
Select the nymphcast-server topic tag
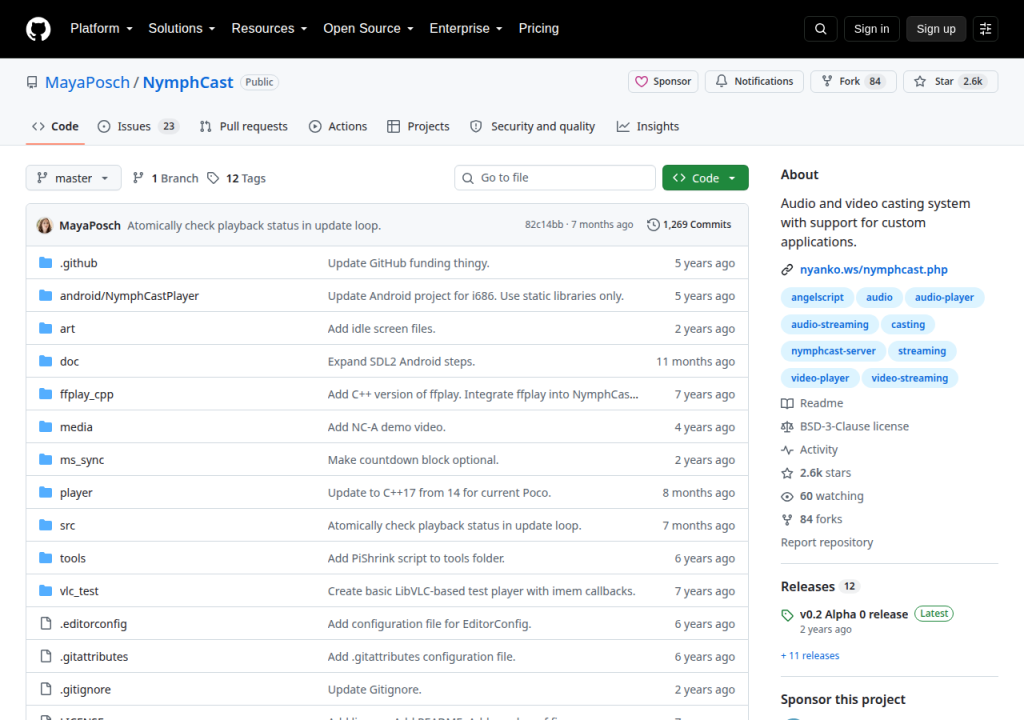coord(833,351)
